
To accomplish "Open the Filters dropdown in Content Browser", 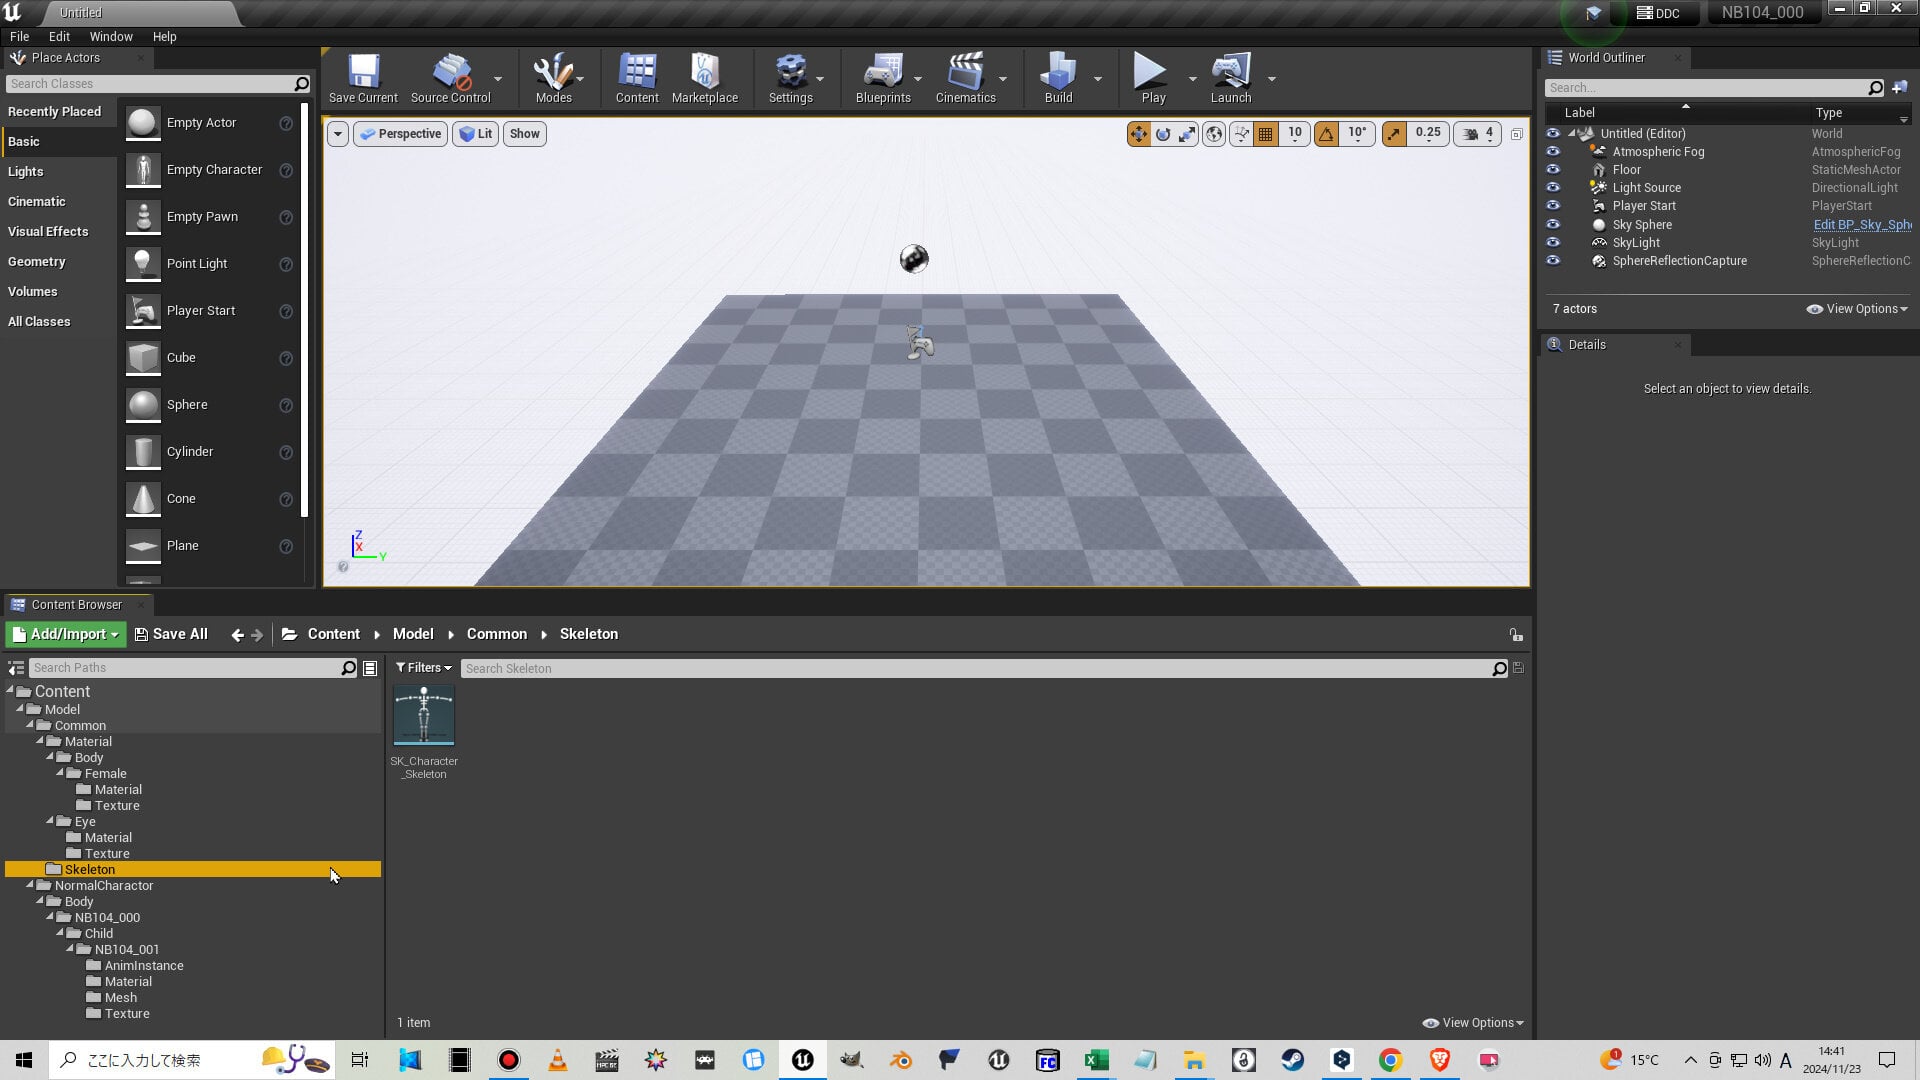I will pos(424,668).
